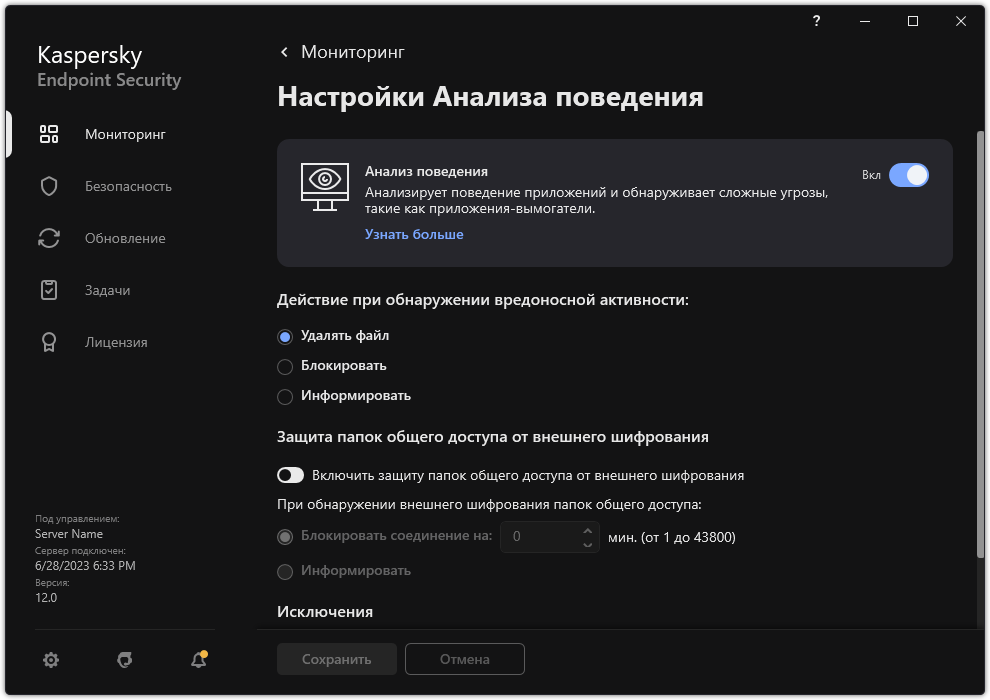Cancel changes with the Отмена button

tap(464, 659)
